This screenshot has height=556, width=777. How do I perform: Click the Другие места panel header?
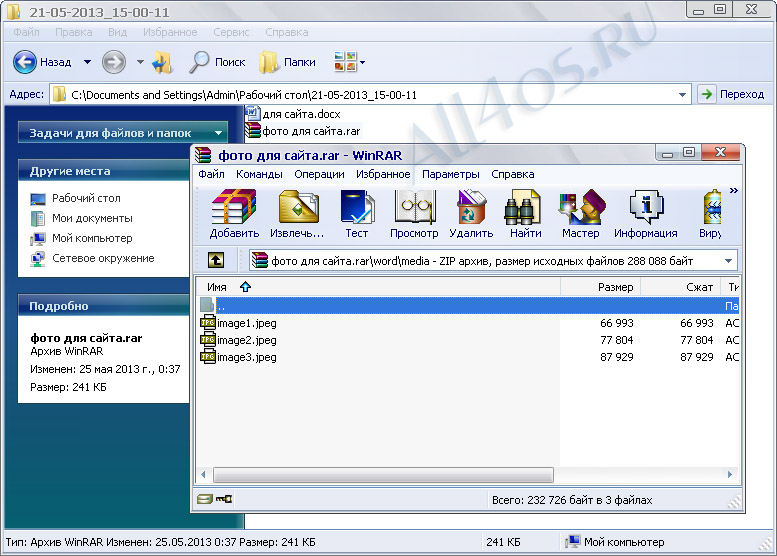(104, 171)
